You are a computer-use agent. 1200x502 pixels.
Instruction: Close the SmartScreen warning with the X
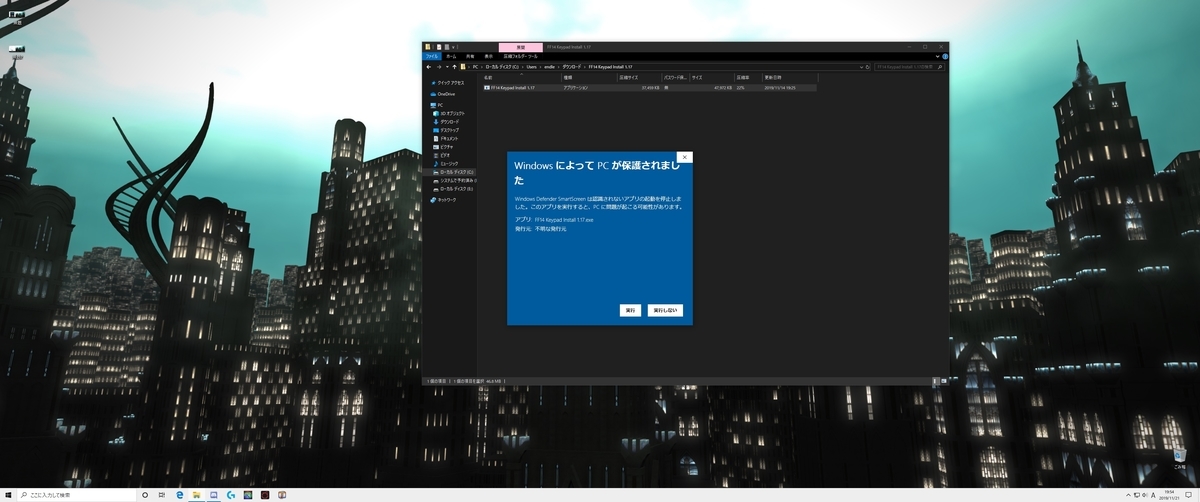684,157
